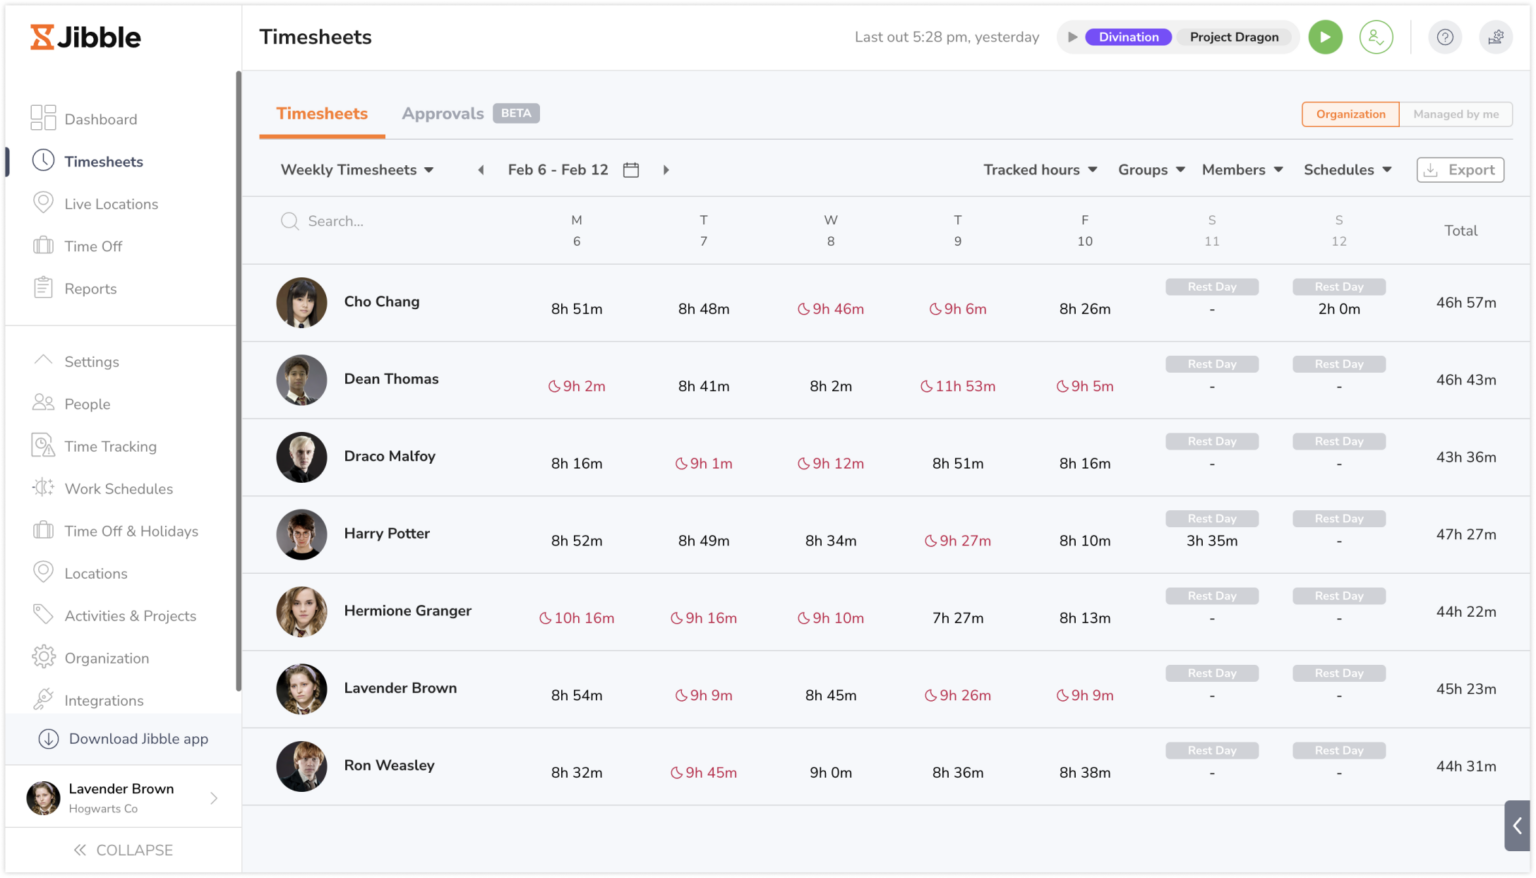Open Integrations in the sidebar
This screenshot has height=878, width=1536.
pos(104,701)
